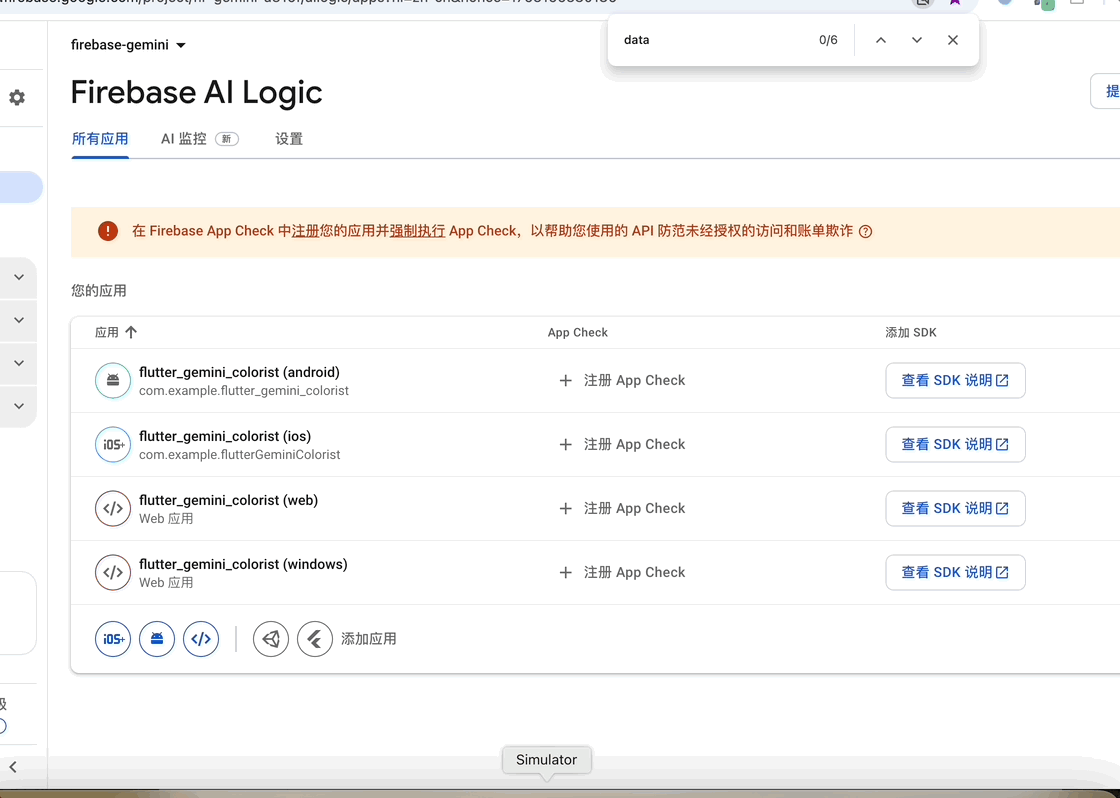Click the flutter_gemini_colorist (android) app name
1120x798 pixels.
[239, 372]
